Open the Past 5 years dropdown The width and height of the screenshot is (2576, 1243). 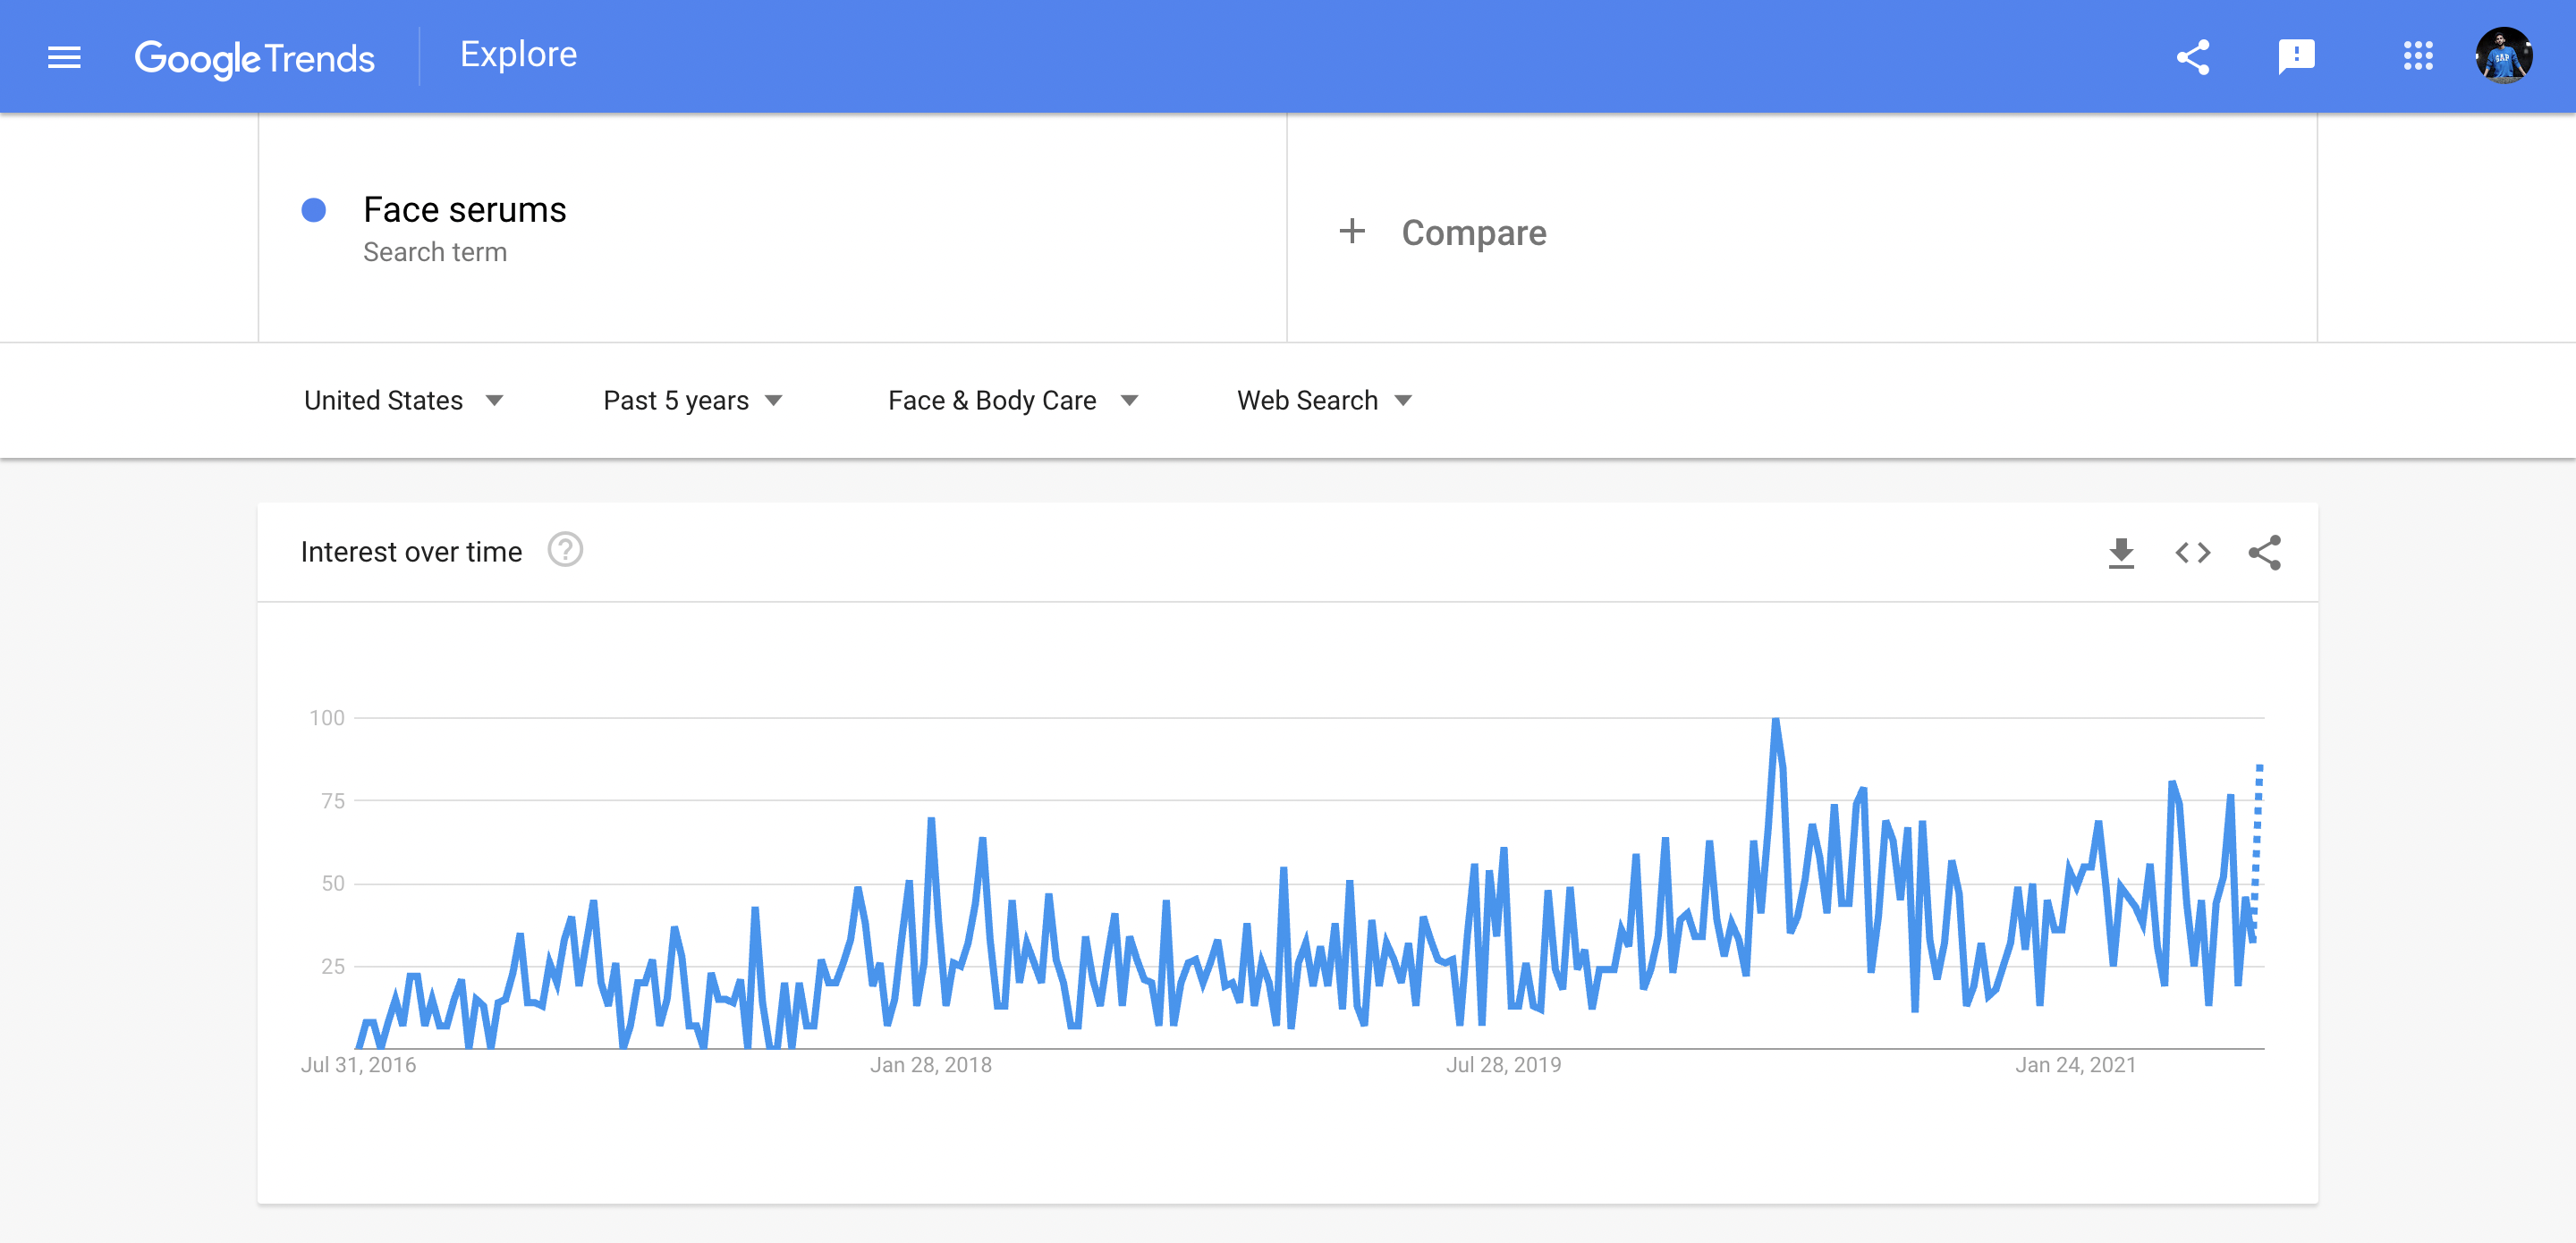click(x=692, y=400)
